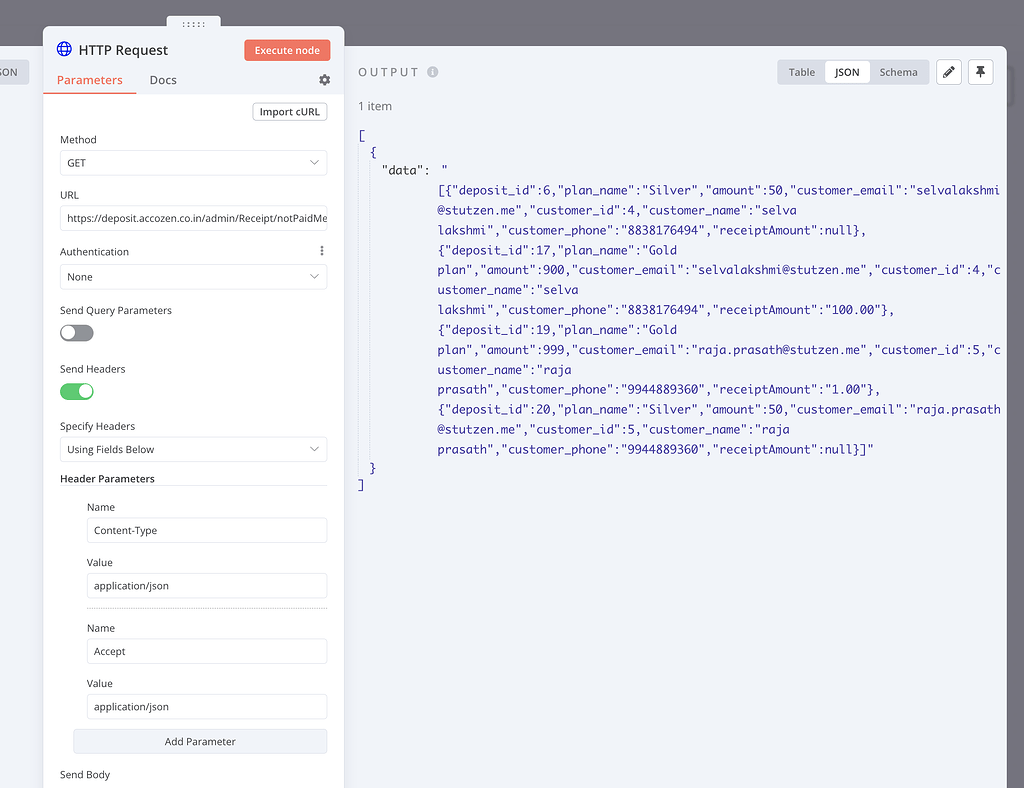This screenshot has height=788, width=1024.
Task: Click the HTTP Request globe icon
Action: (x=64, y=49)
